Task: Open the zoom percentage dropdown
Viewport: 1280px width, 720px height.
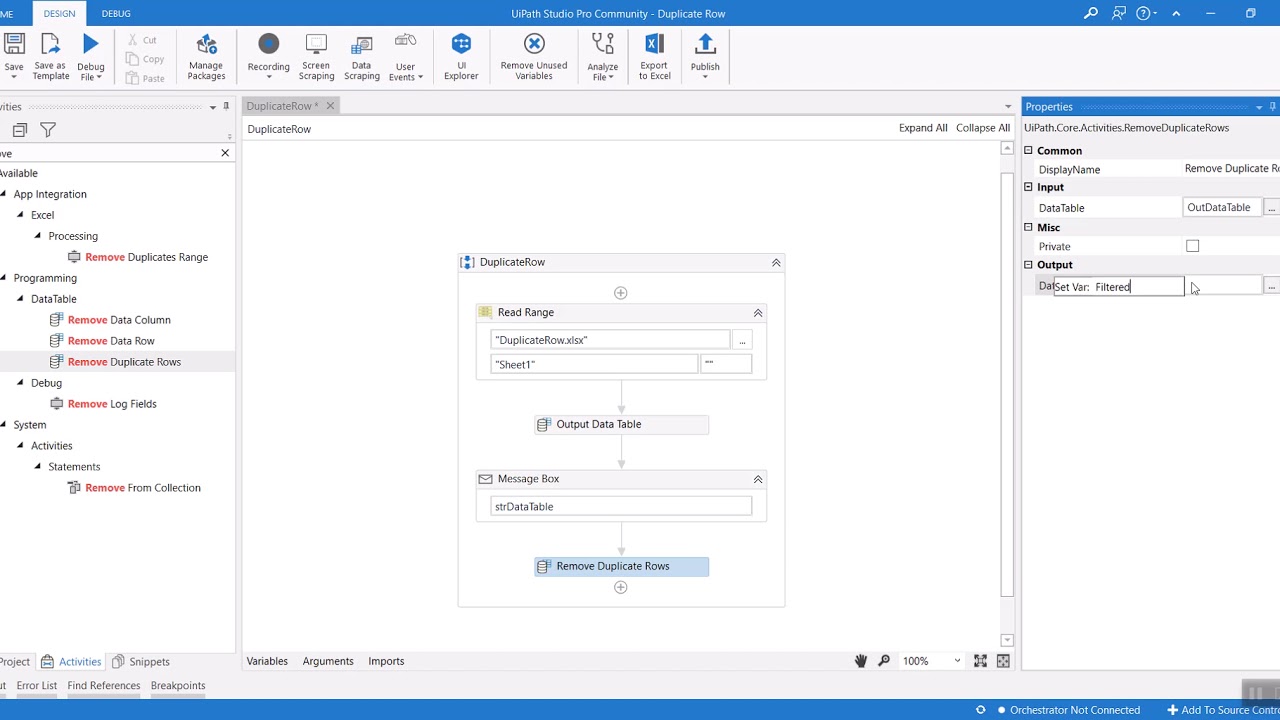Action: pyautogui.click(x=957, y=661)
